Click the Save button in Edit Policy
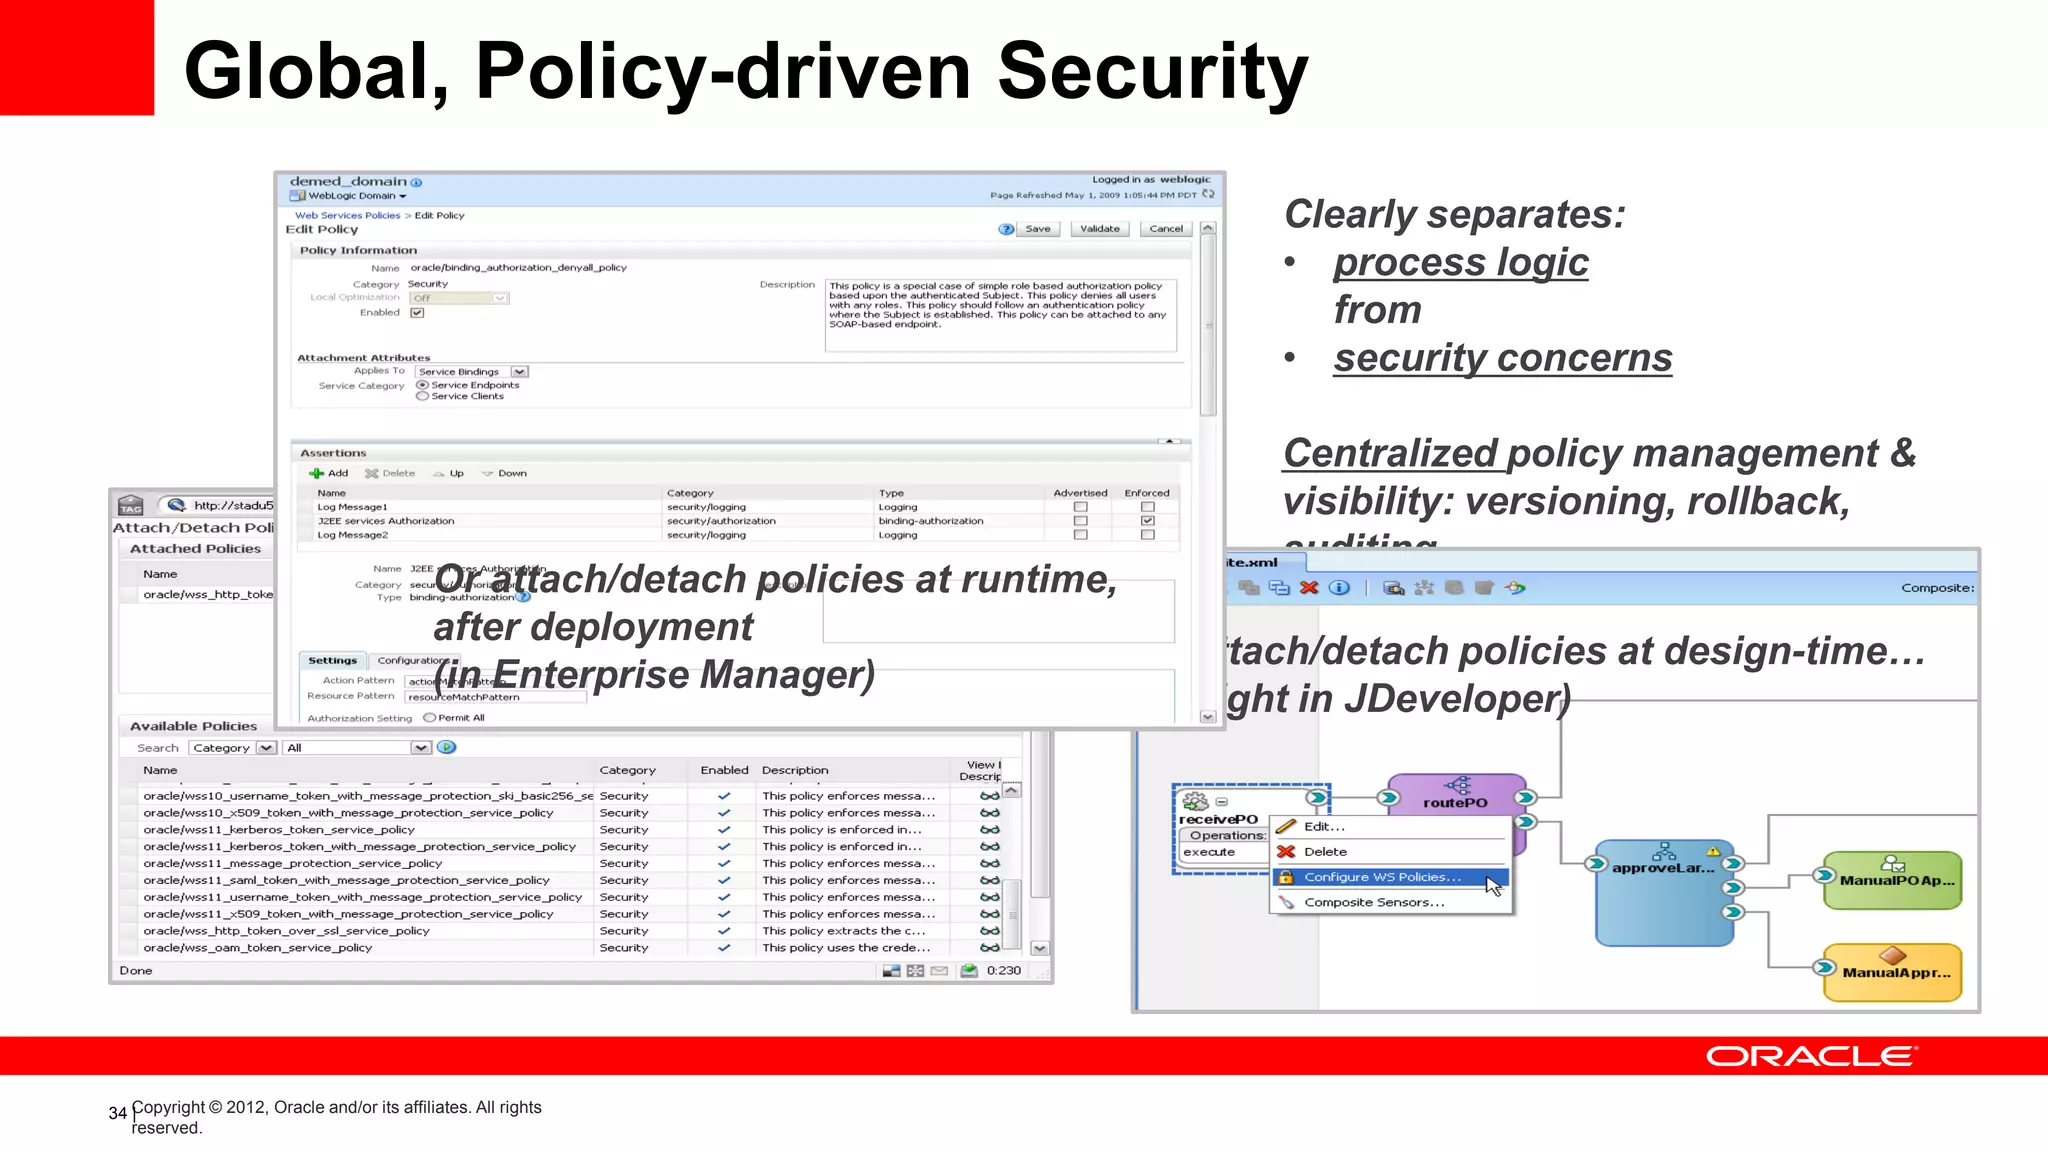2048x1152 pixels. (x=1038, y=229)
